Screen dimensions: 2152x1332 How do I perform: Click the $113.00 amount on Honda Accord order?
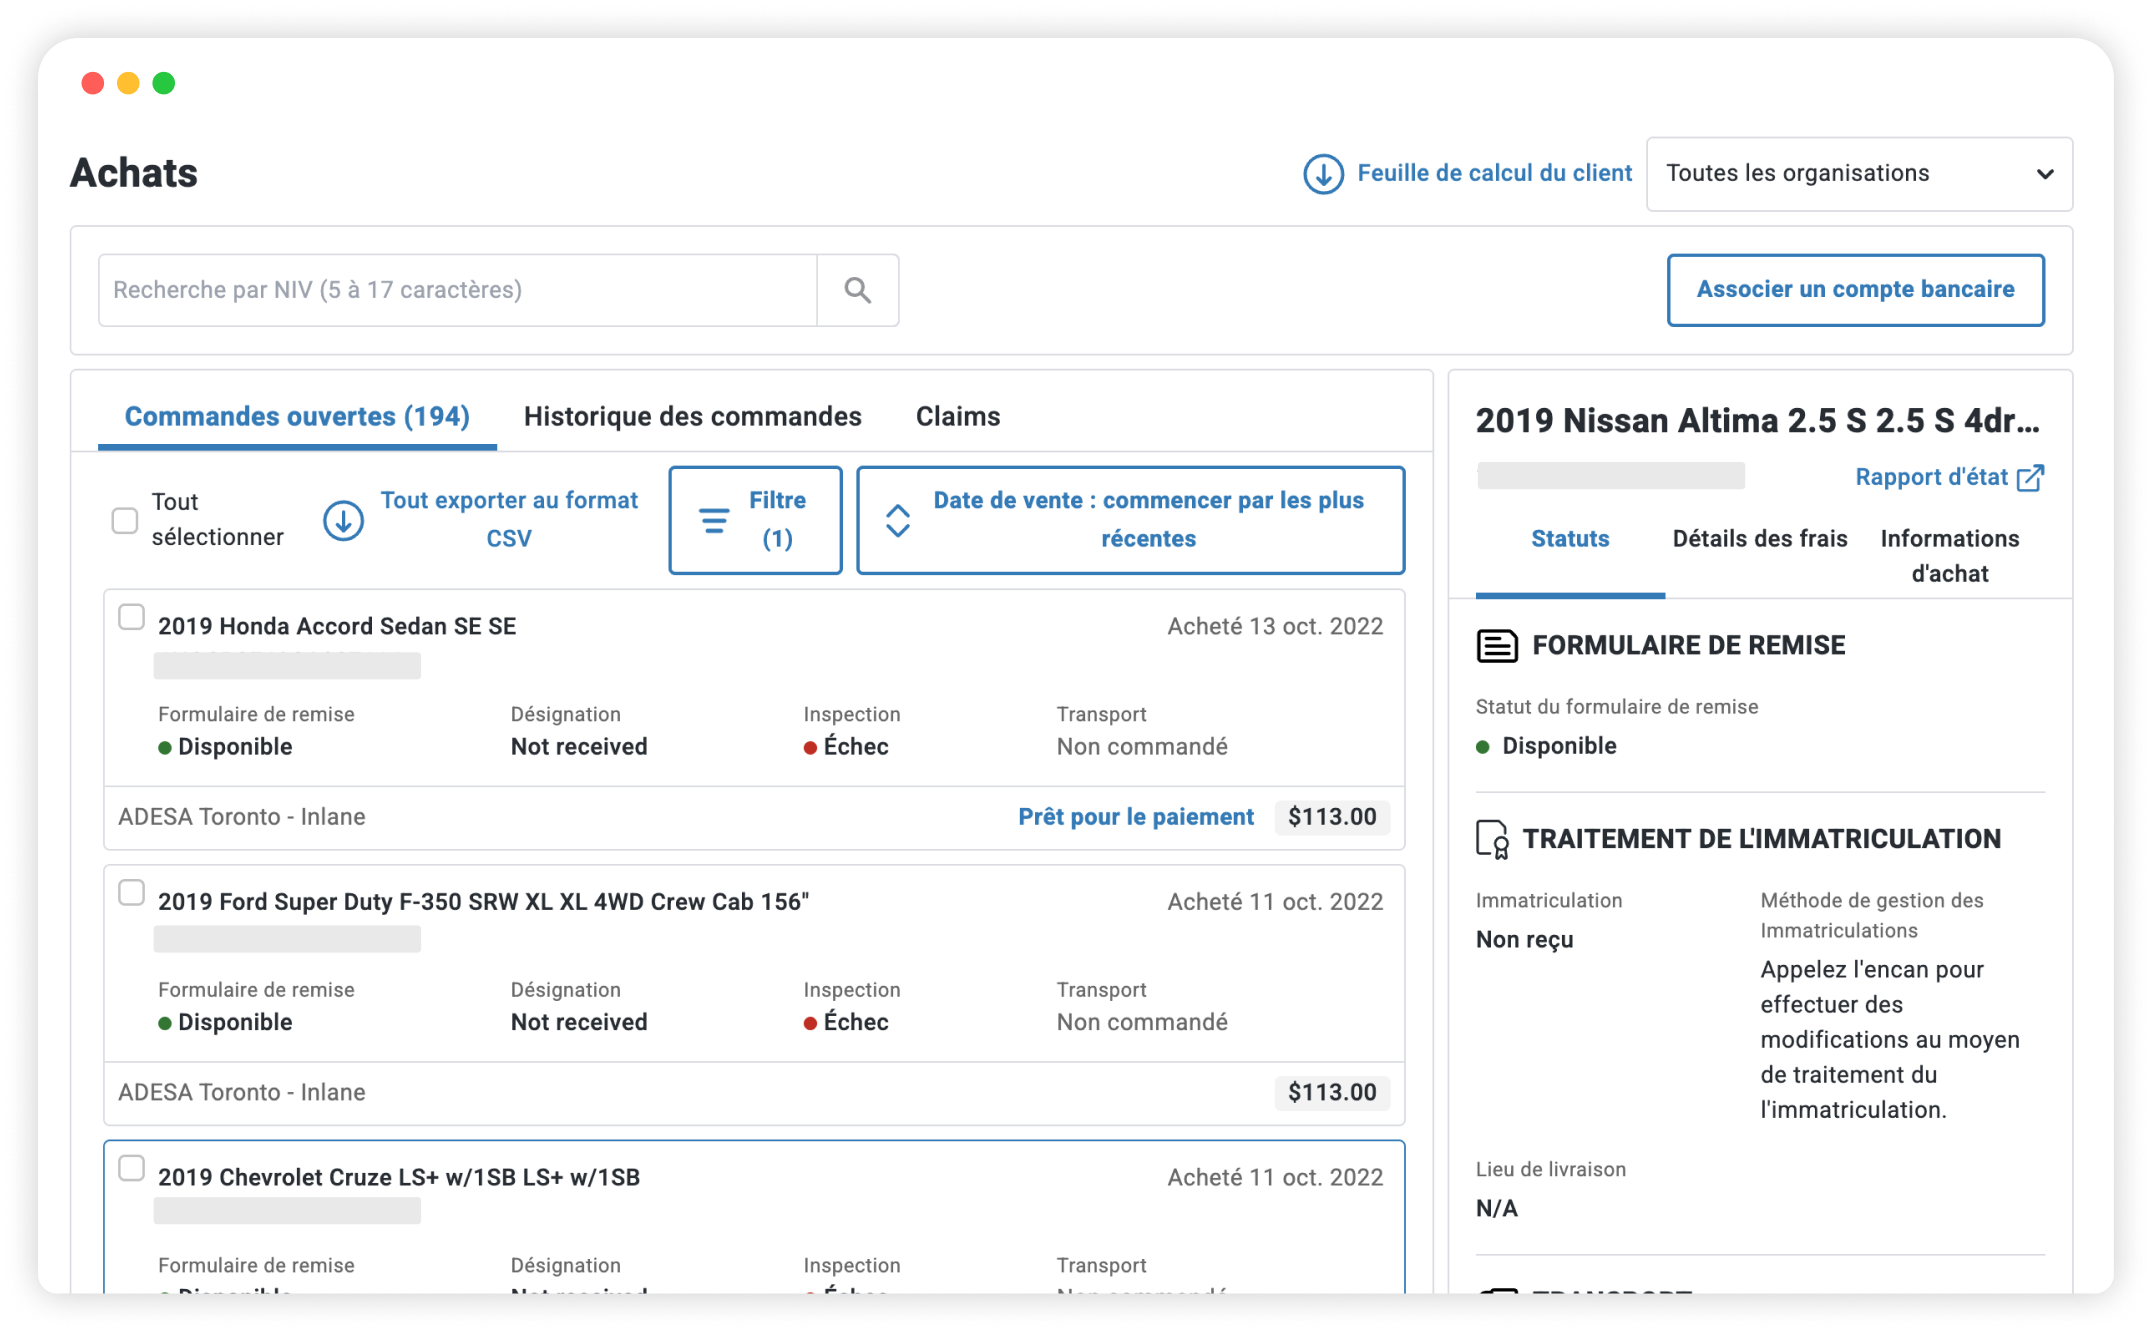[x=1331, y=817]
